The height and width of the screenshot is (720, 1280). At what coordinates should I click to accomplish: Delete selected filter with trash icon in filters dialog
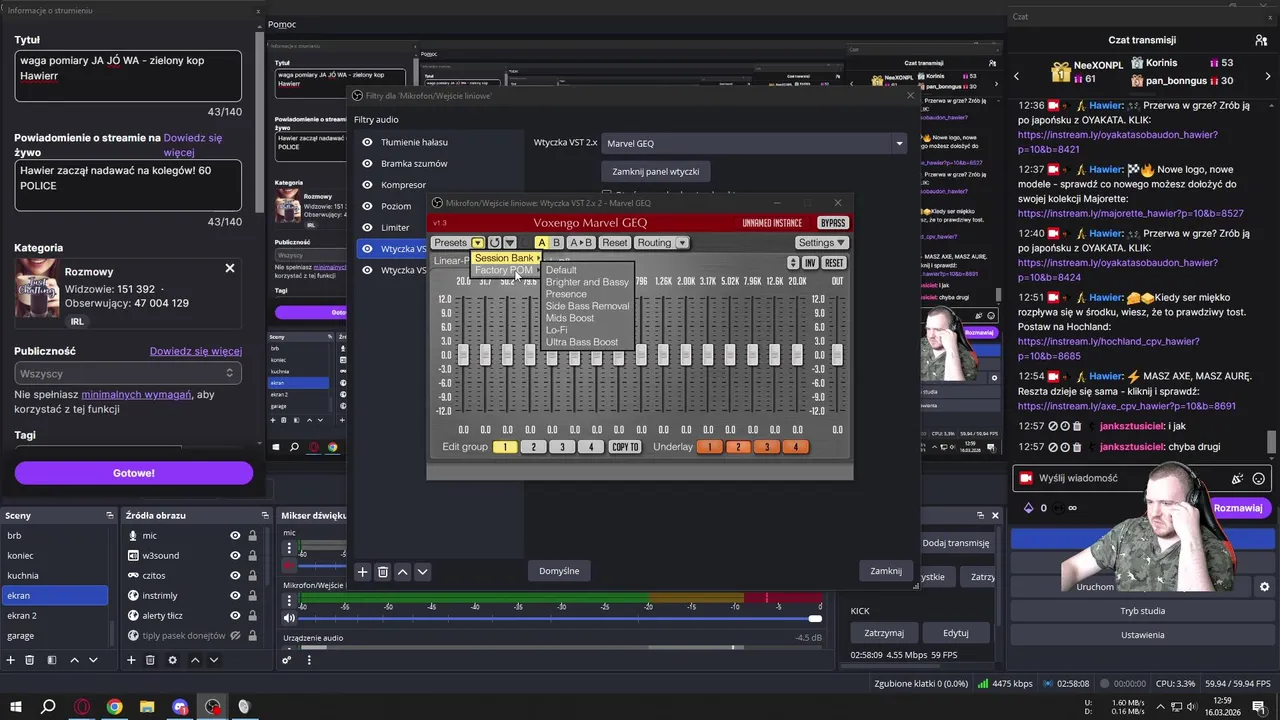coord(382,572)
